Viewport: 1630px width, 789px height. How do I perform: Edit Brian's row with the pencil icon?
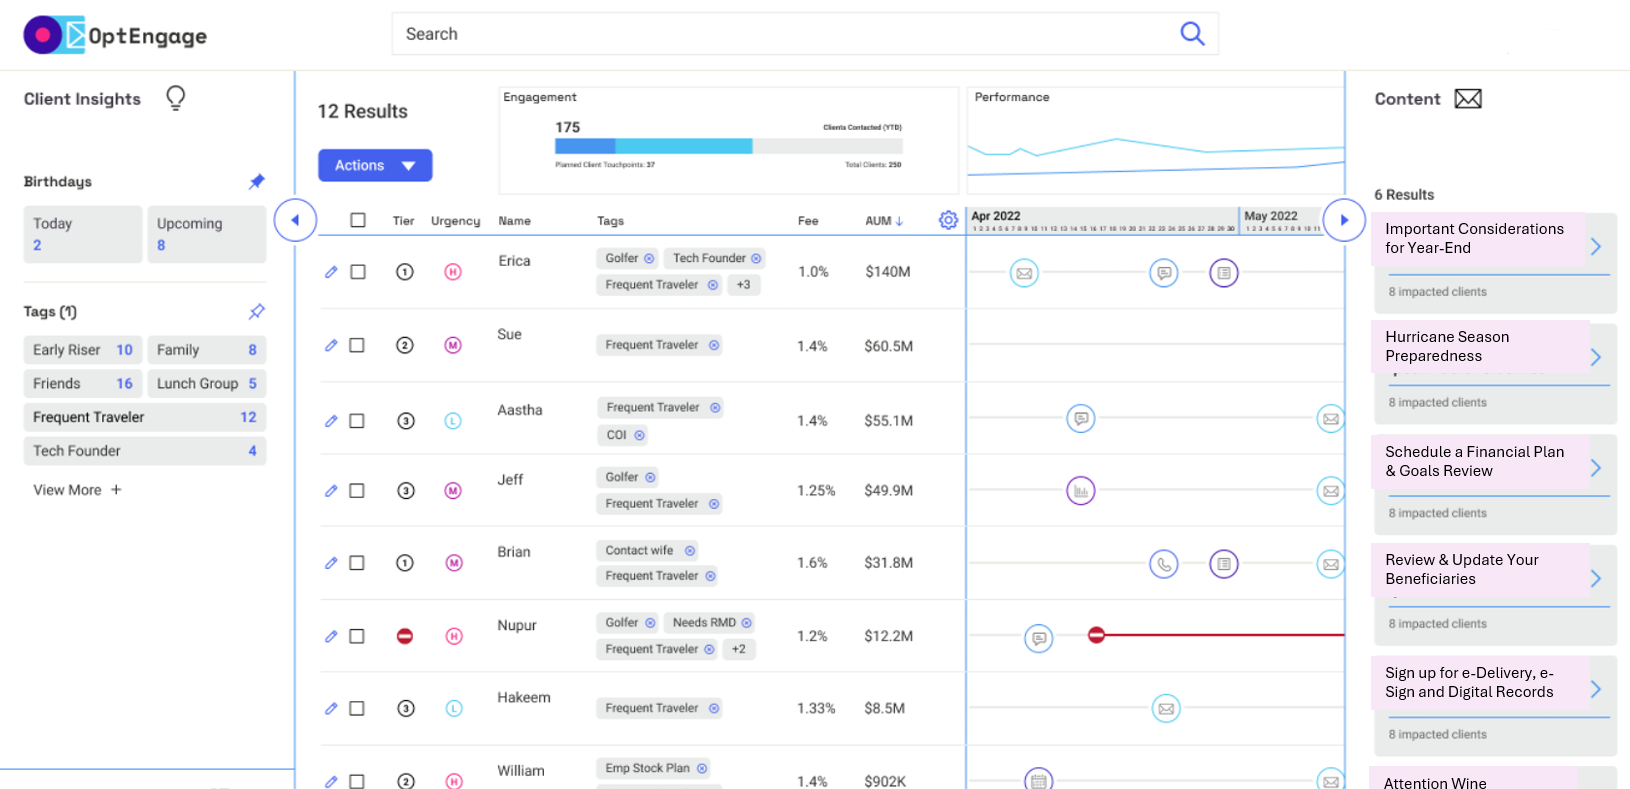[x=331, y=563]
